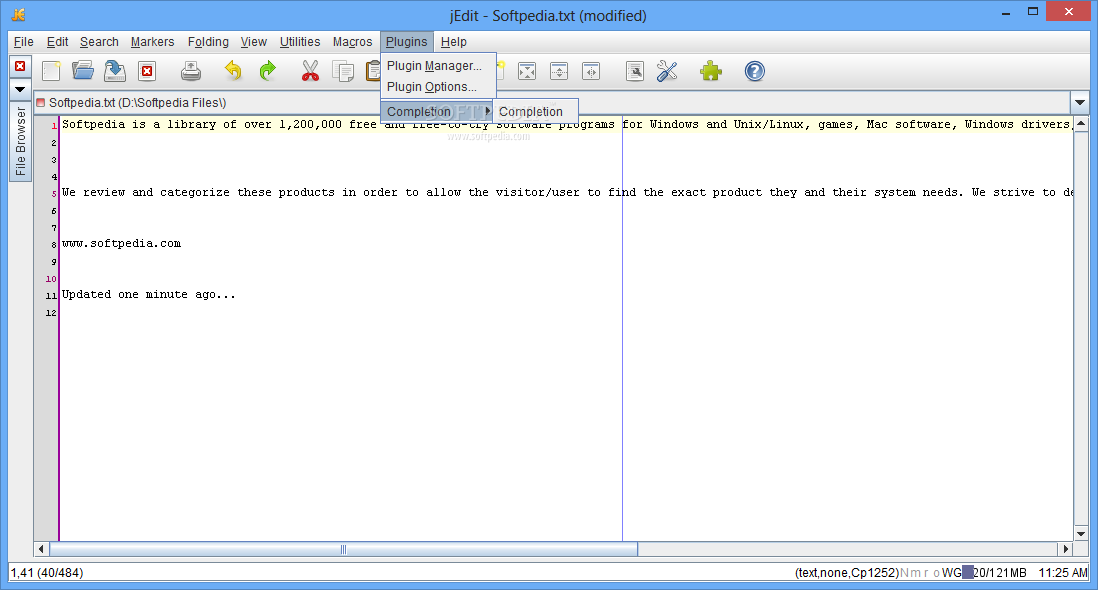Click the vertical scrollbar up arrow

[1080, 124]
